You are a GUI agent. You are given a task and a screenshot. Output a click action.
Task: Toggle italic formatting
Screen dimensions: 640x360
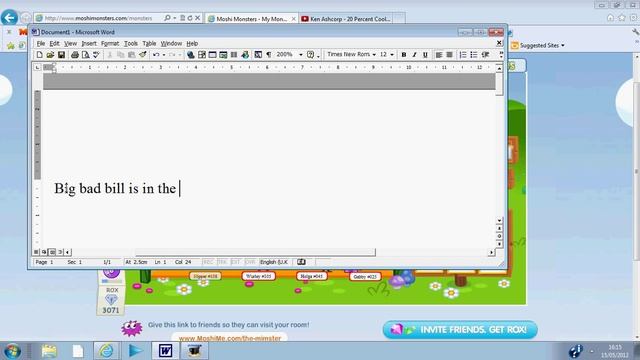pos(414,55)
